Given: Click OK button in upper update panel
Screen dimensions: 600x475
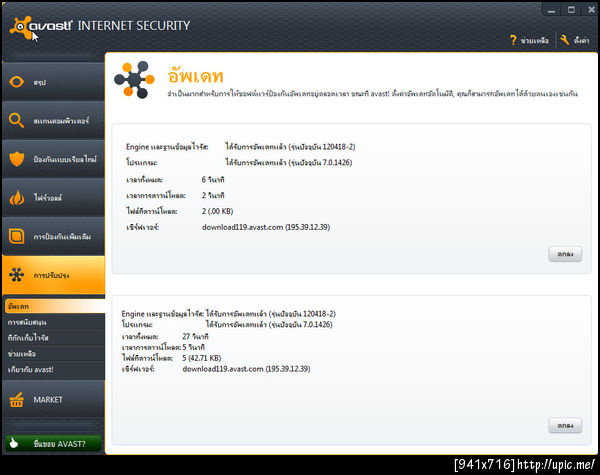Looking at the screenshot, I should click(x=565, y=254).
